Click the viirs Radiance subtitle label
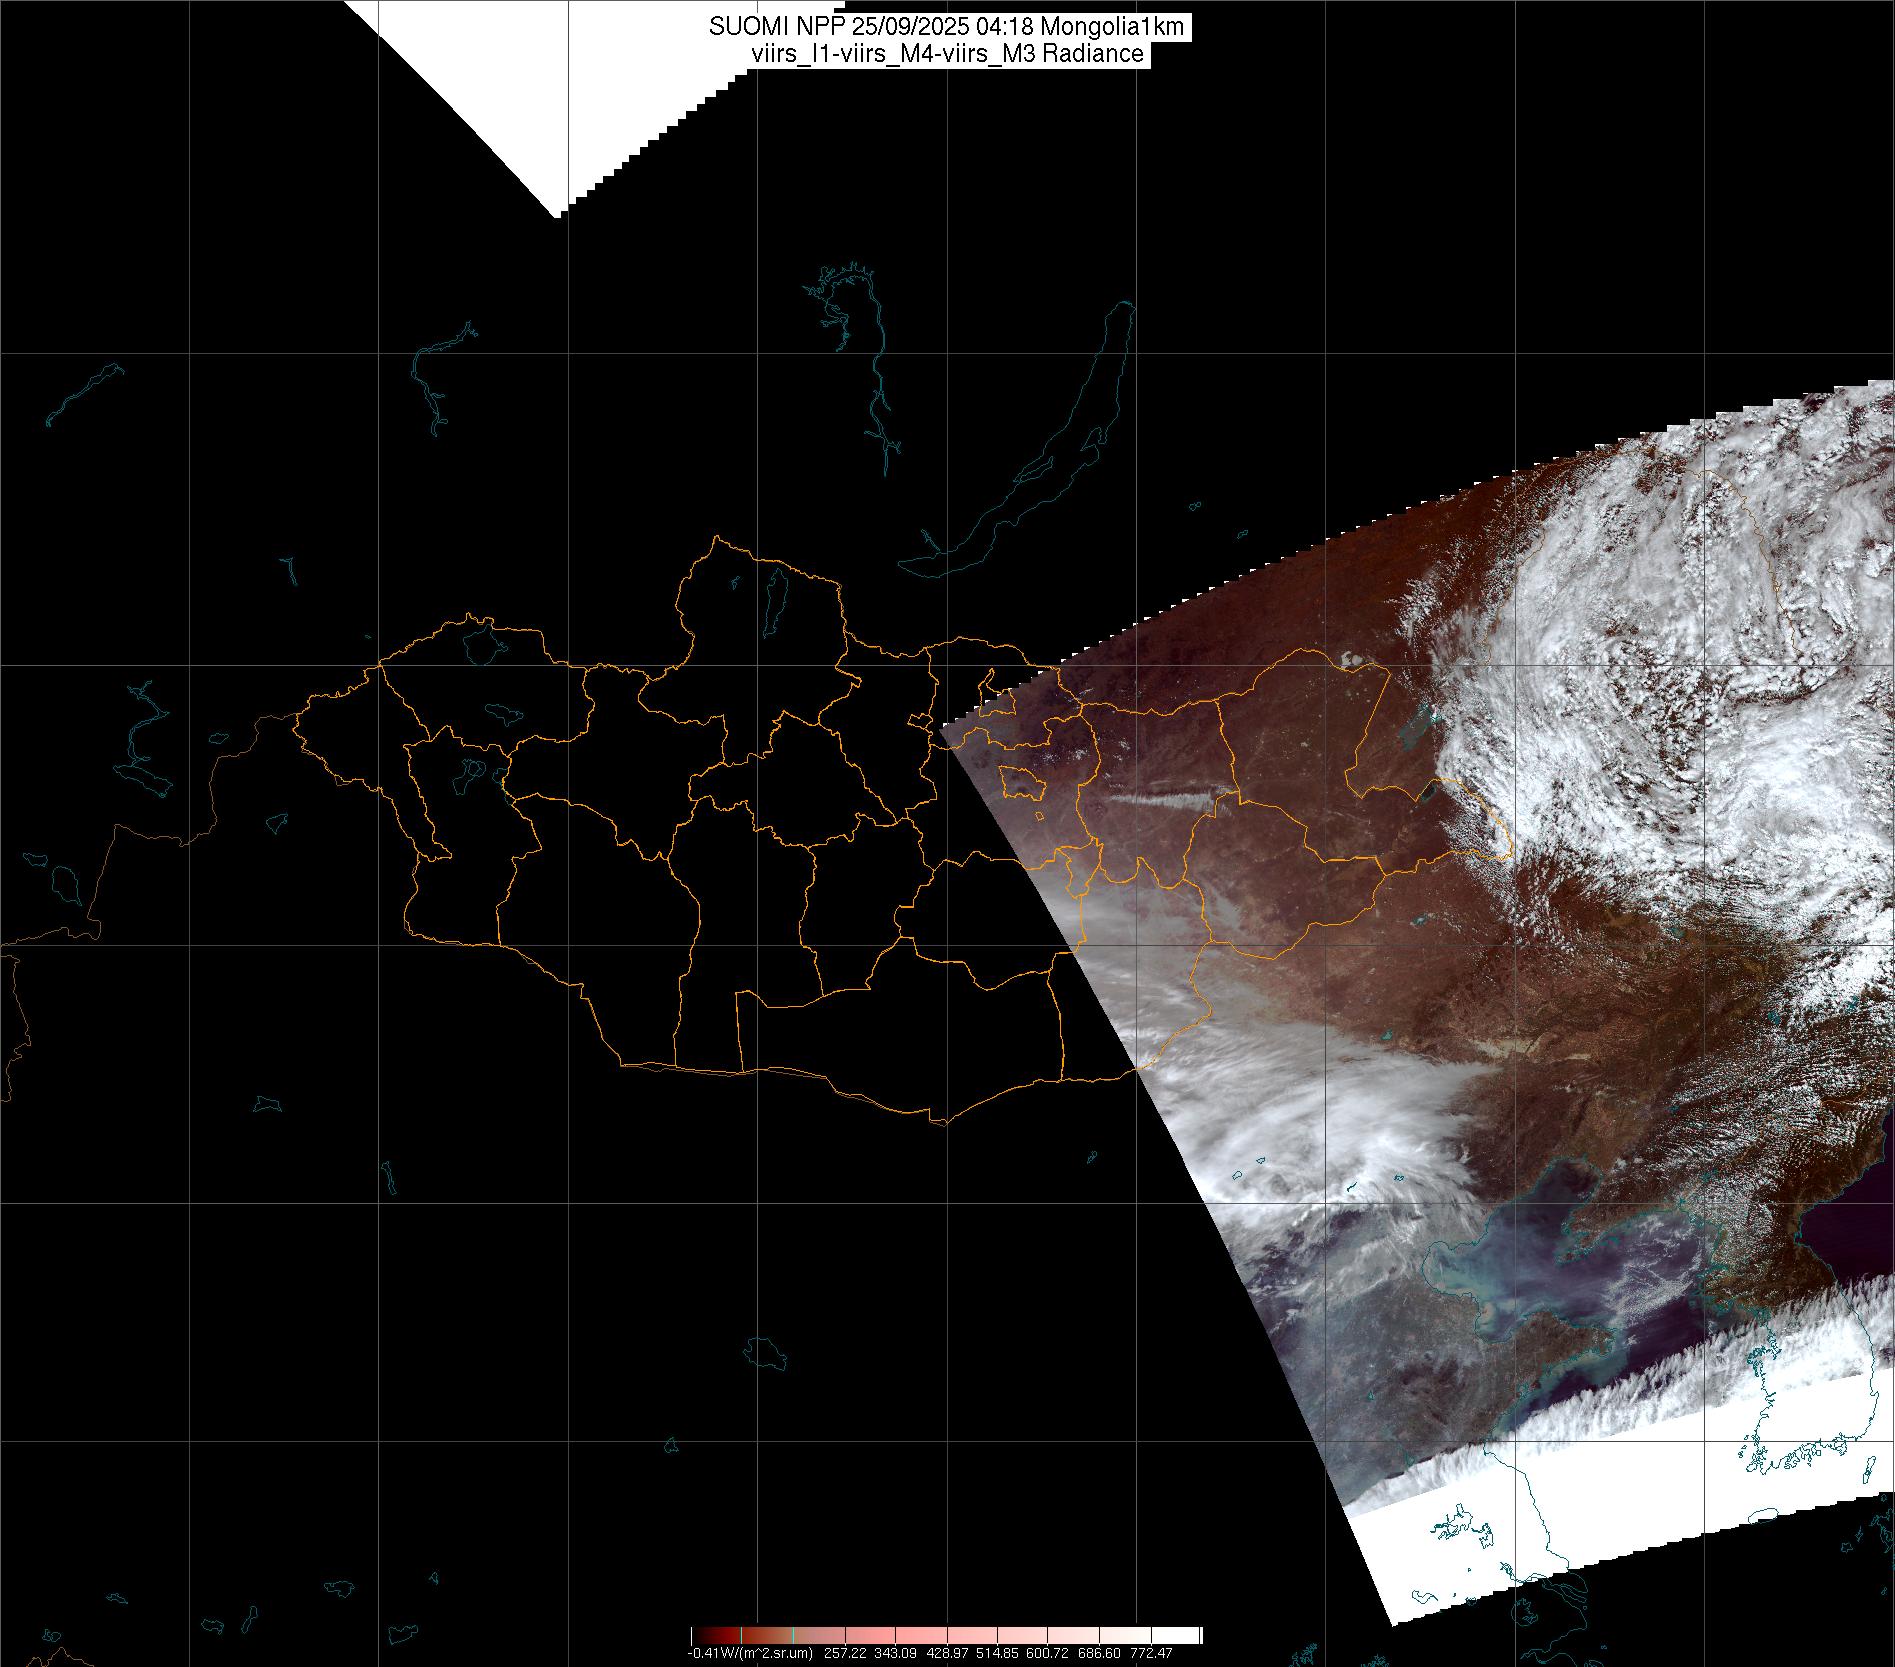 947,55
